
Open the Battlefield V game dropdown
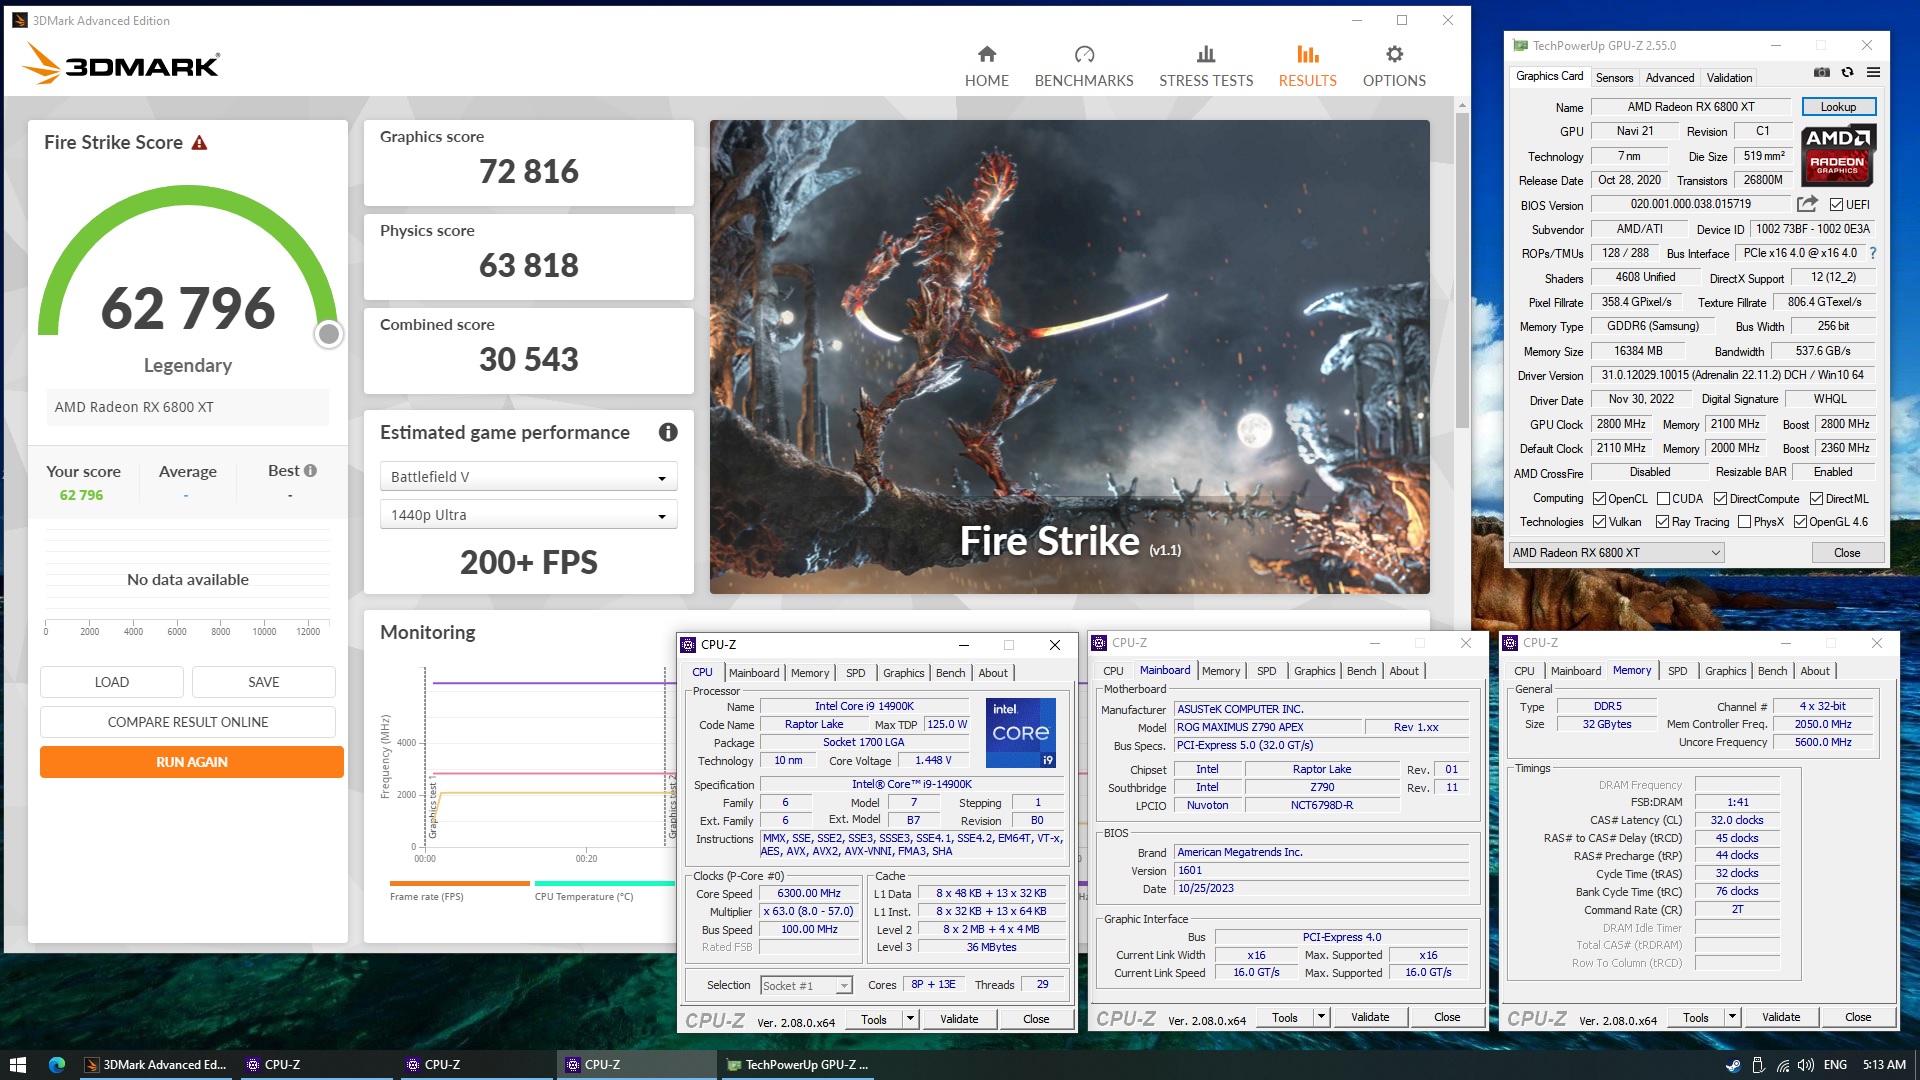click(x=528, y=477)
